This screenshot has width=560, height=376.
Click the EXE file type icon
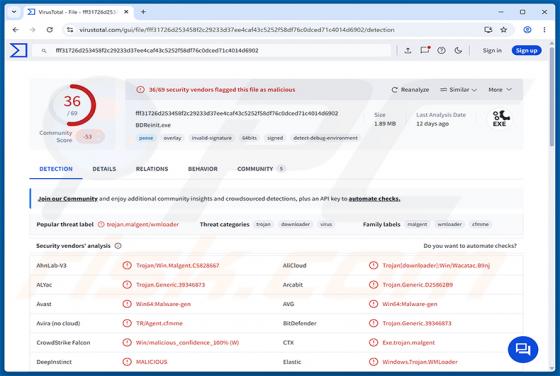(500, 119)
